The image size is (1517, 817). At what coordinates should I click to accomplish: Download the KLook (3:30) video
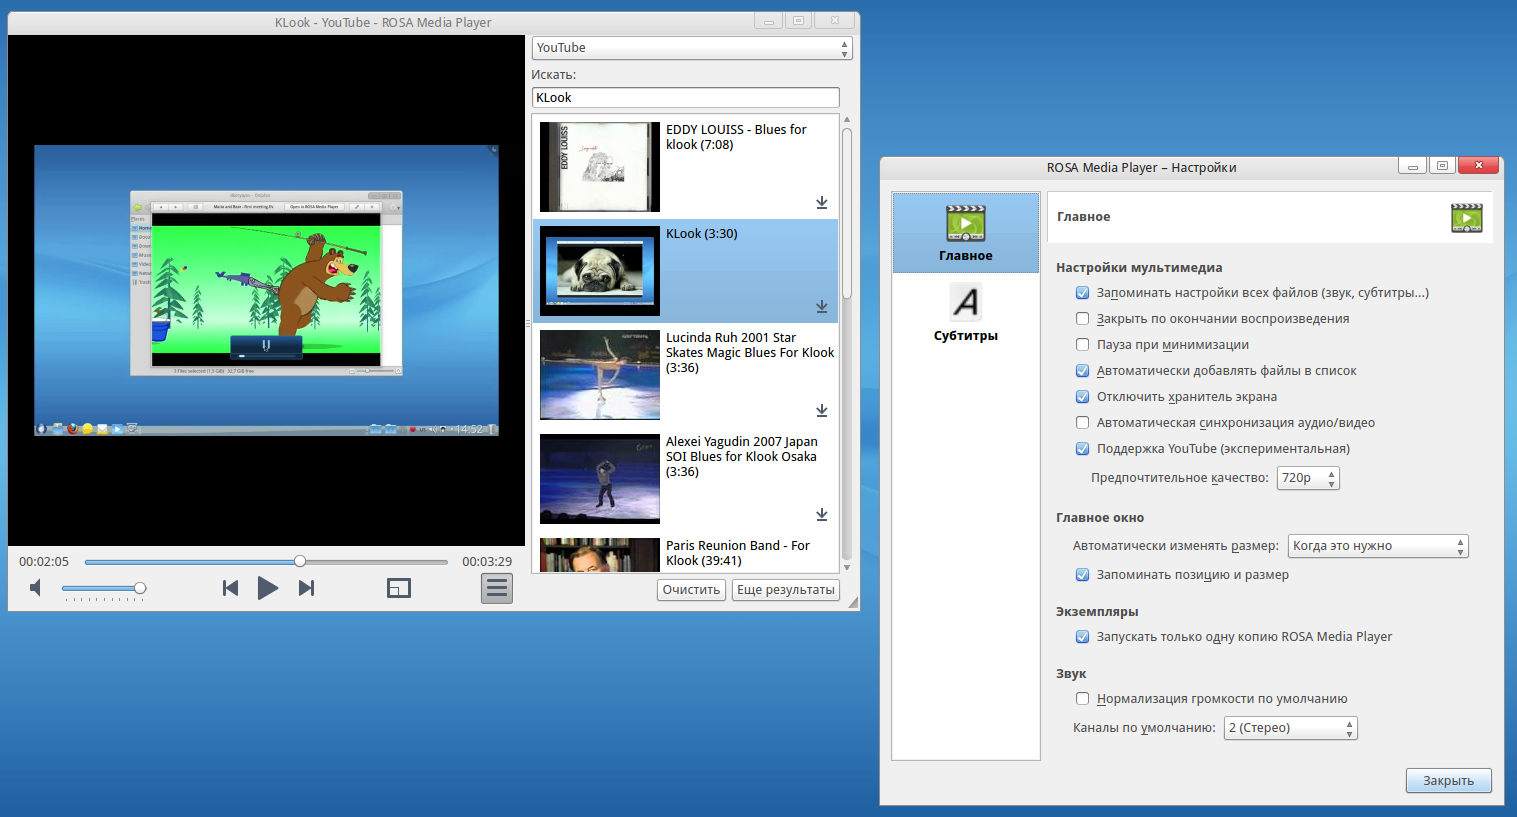point(821,307)
